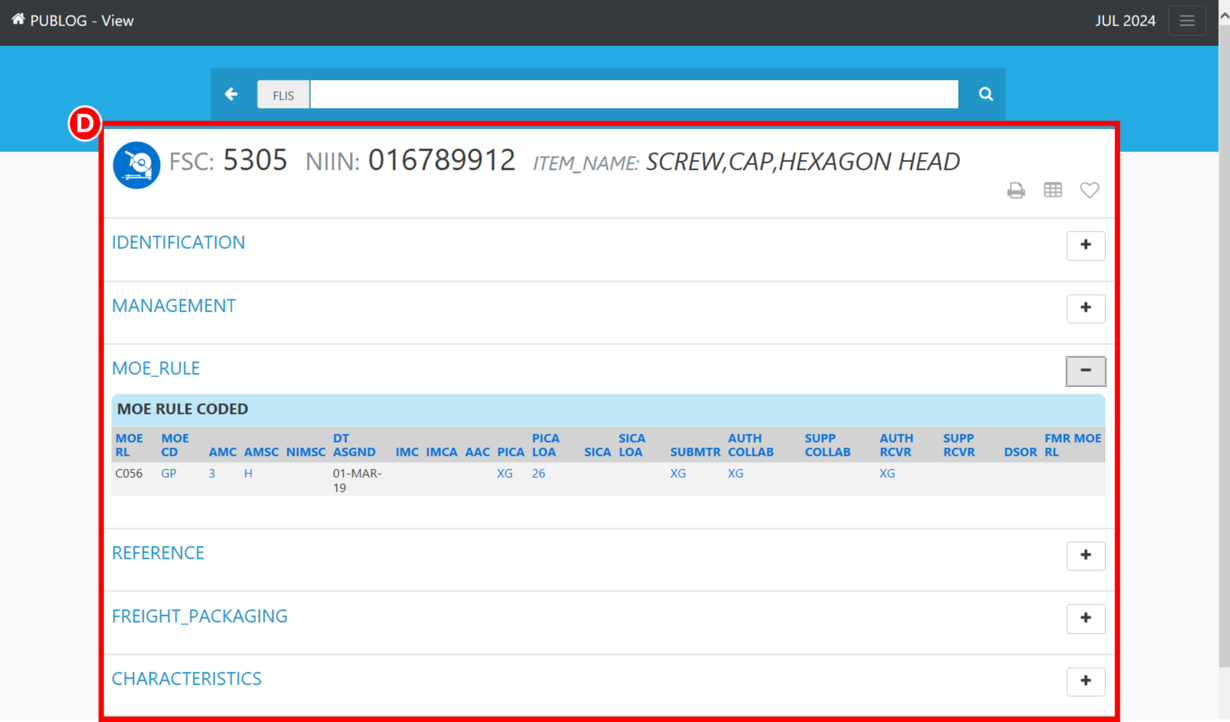This screenshot has height=722, width=1230.
Task: Click the magnifying glass search button
Action: click(985, 94)
